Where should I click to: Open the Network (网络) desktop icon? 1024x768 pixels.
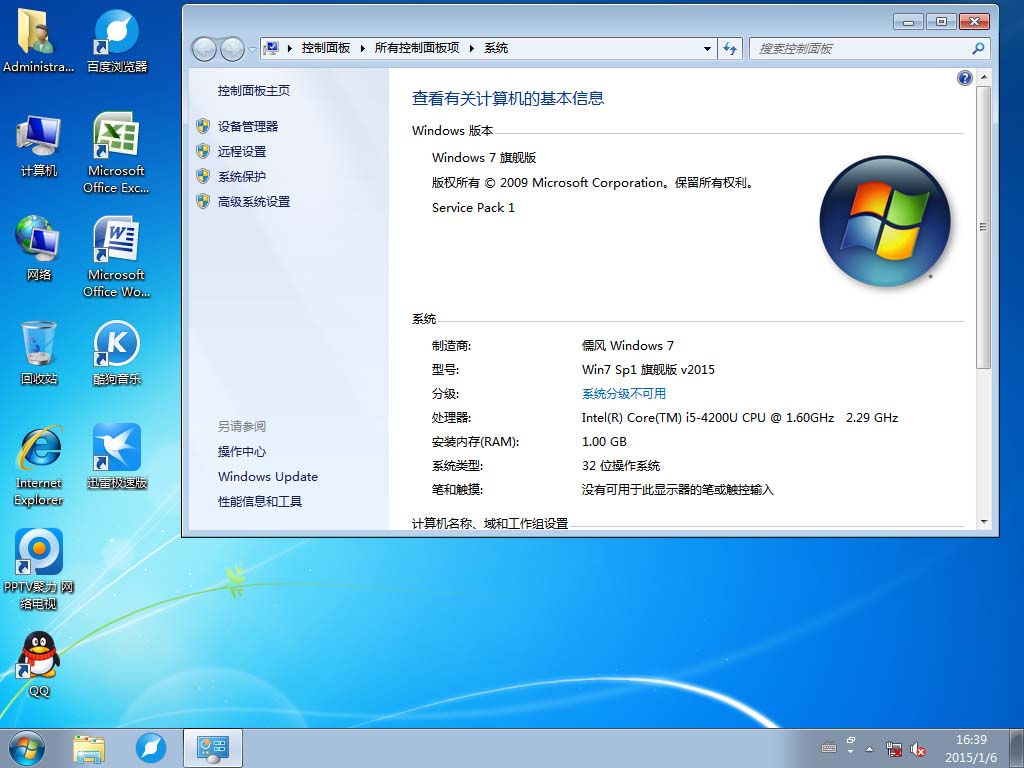click(x=39, y=249)
